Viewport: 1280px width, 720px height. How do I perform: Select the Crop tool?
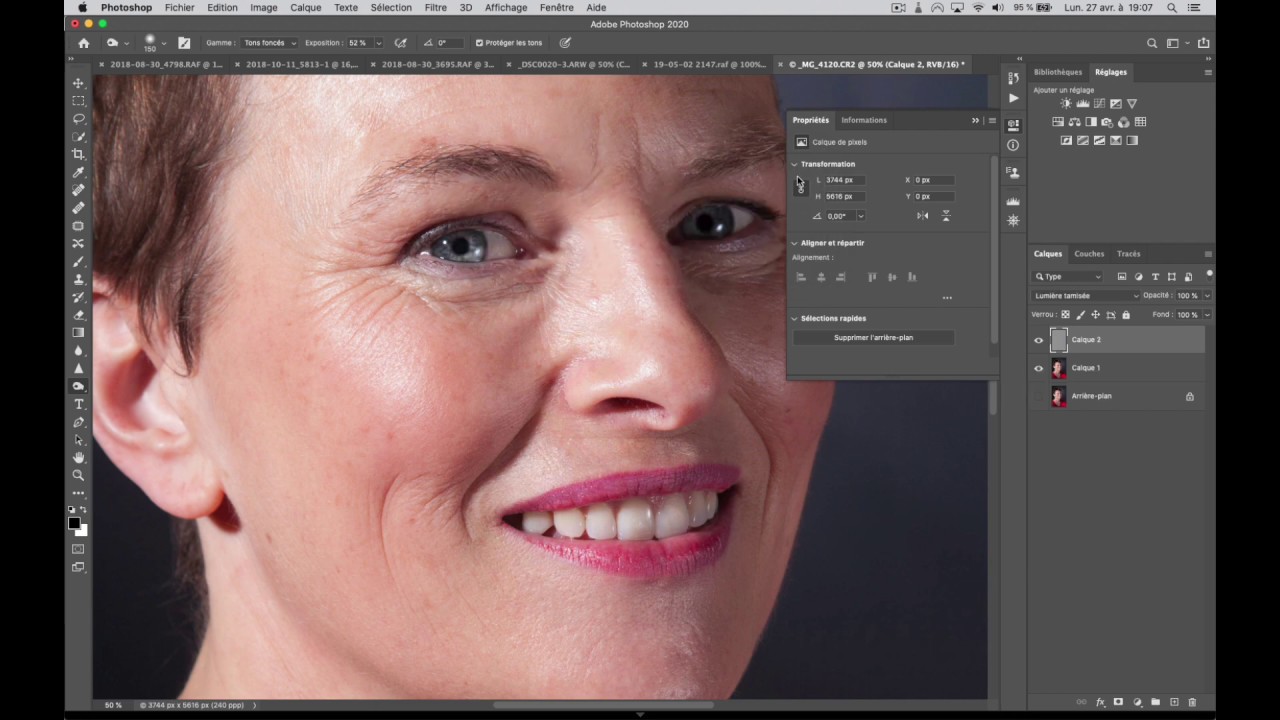(x=79, y=155)
